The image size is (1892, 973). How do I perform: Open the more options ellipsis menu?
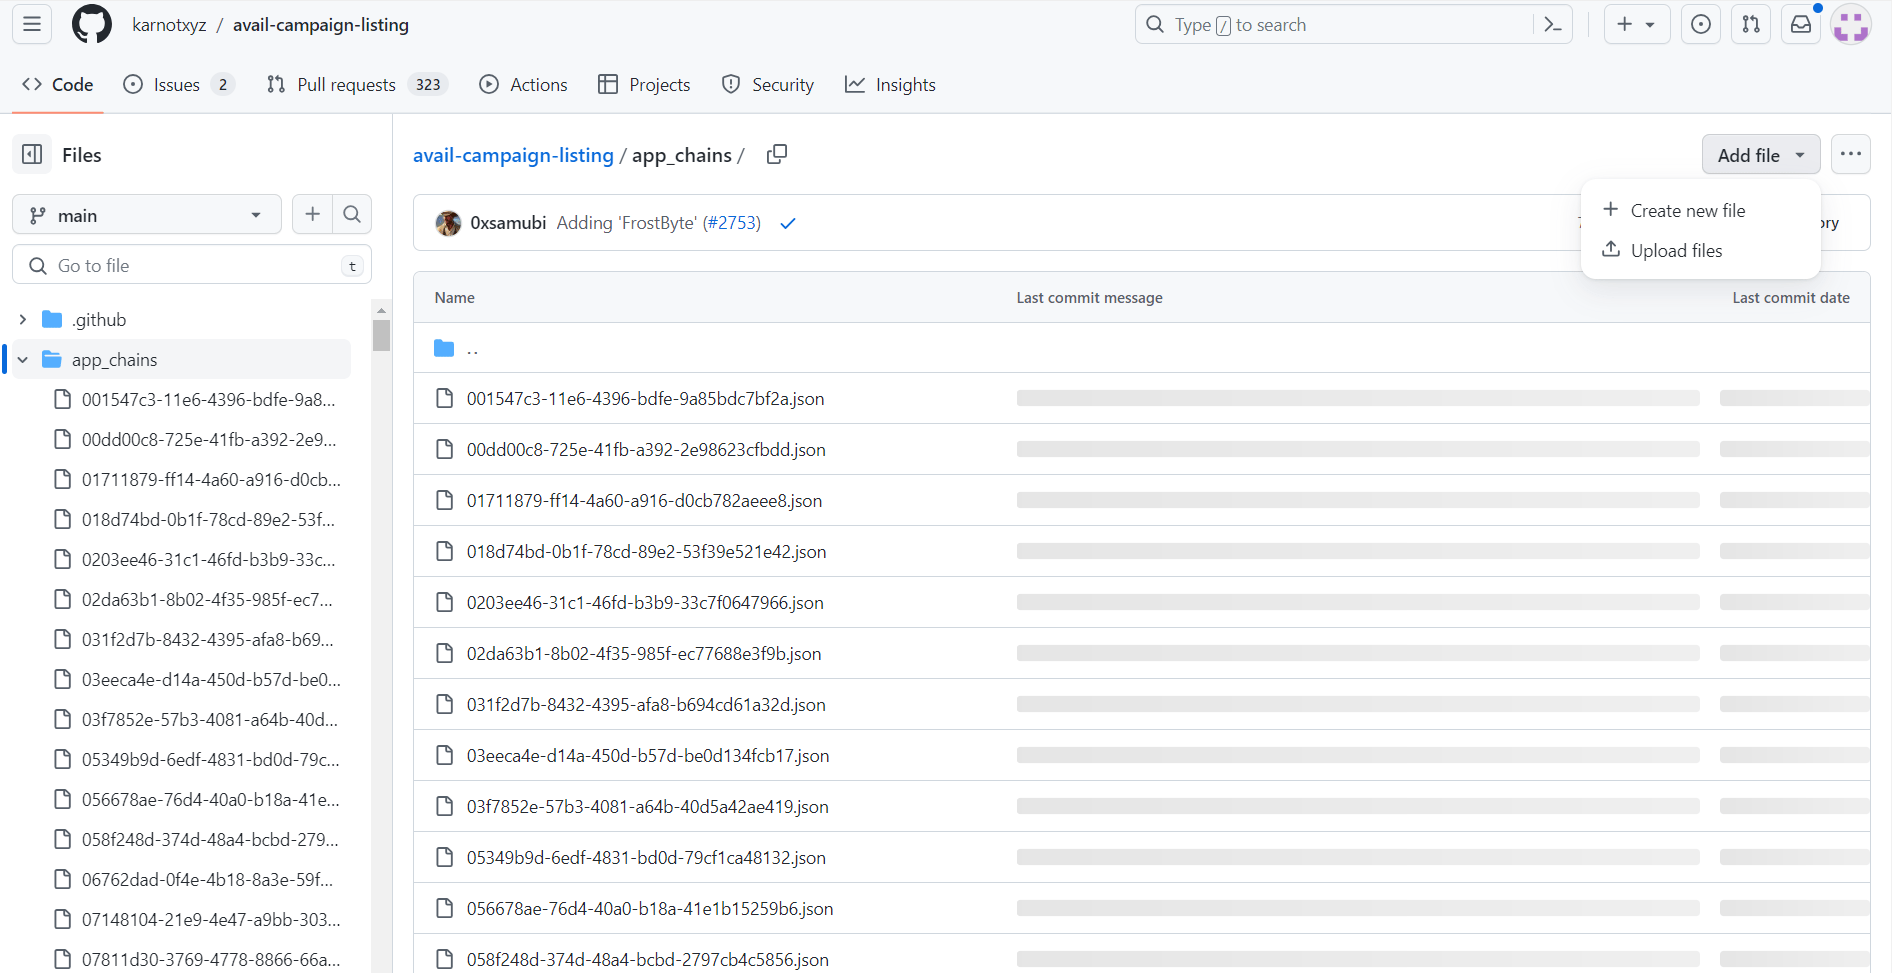[1851, 154]
